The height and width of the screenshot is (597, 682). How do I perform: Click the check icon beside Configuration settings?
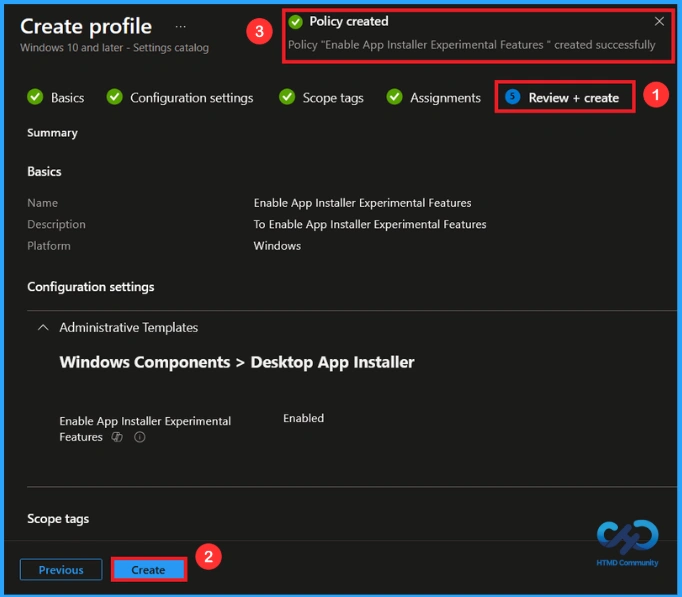click(114, 97)
